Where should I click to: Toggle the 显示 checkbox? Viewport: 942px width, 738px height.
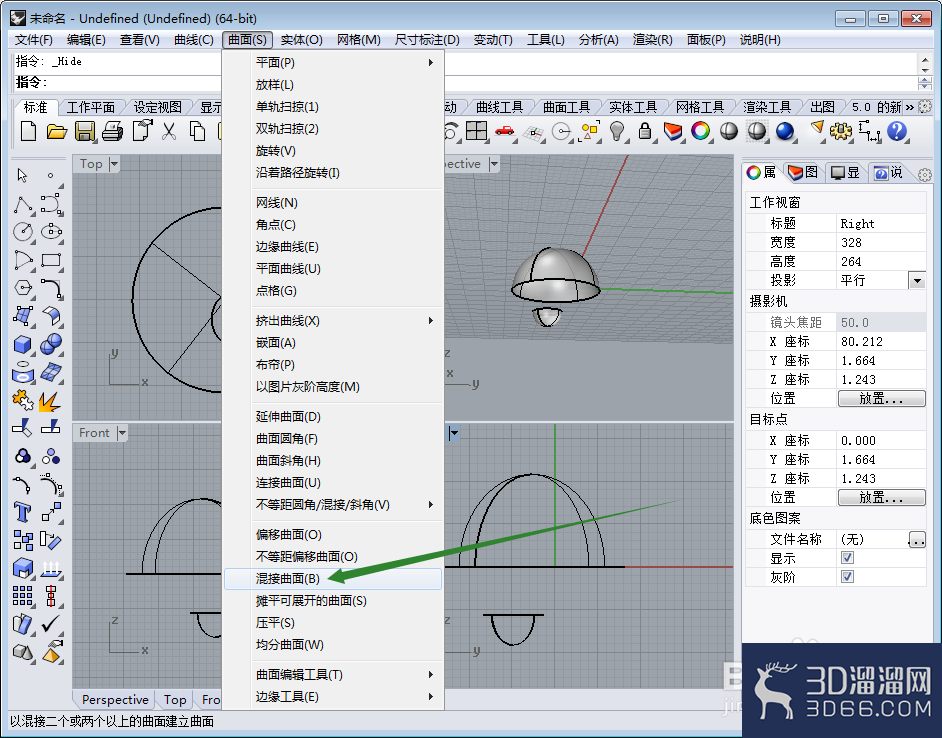point(847,558)
